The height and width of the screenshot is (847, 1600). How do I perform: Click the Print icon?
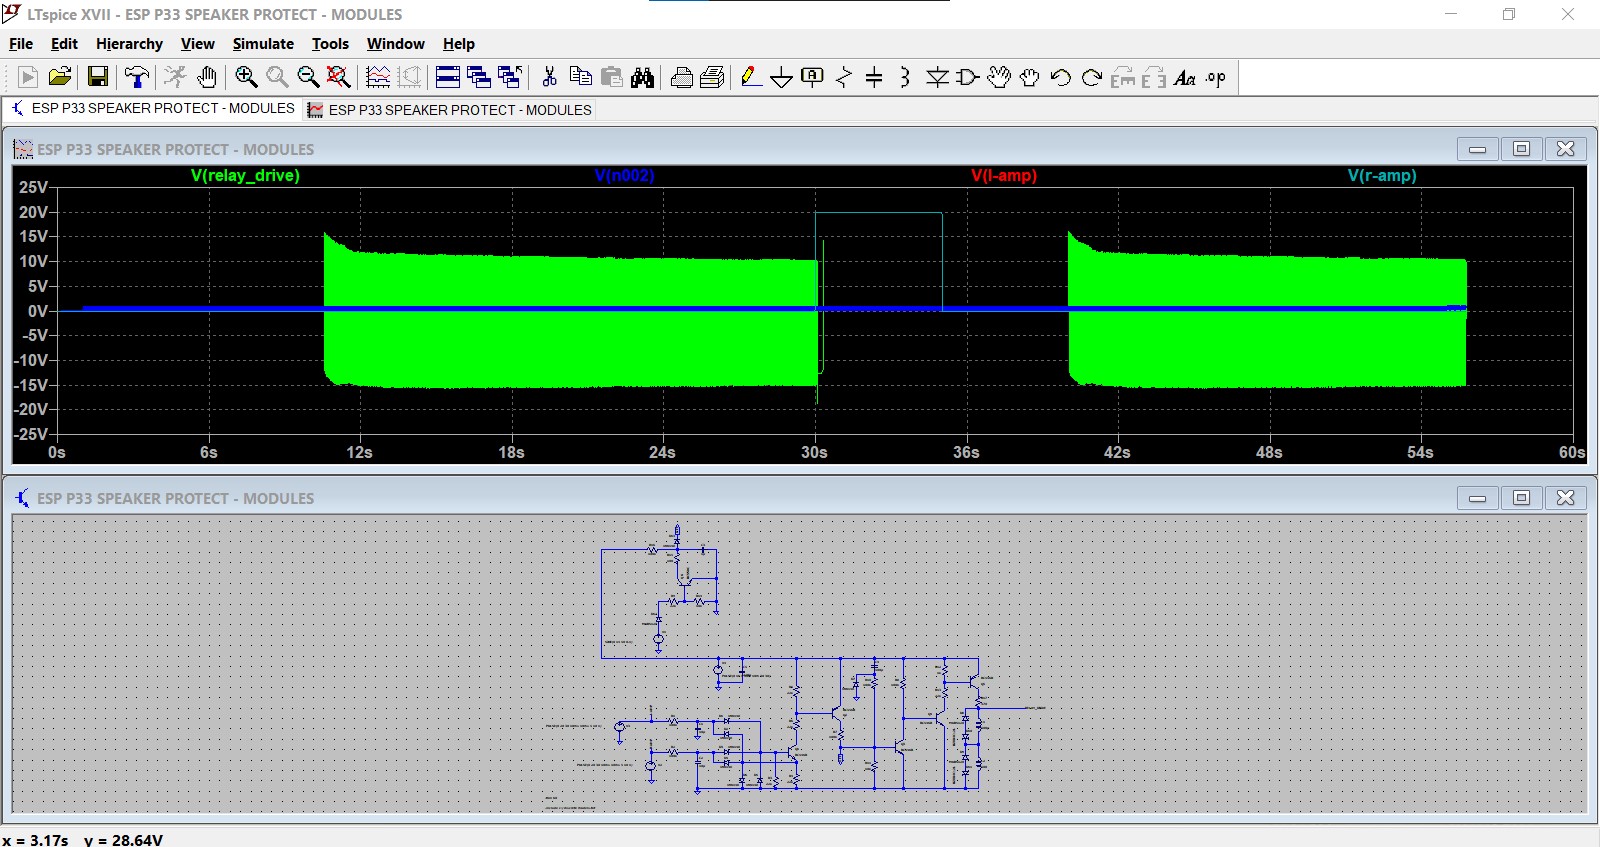point(681,77)
